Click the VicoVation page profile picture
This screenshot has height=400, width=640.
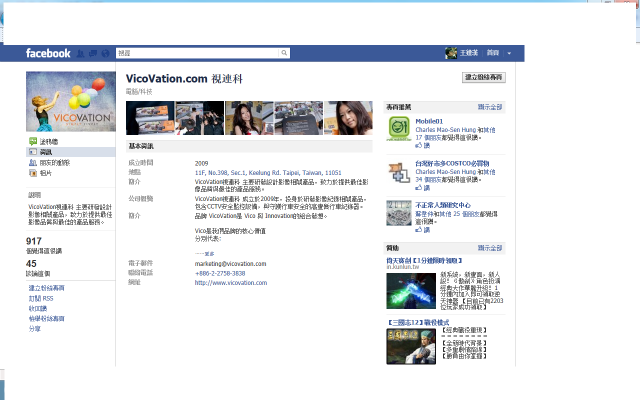click(x=71, y=101)
